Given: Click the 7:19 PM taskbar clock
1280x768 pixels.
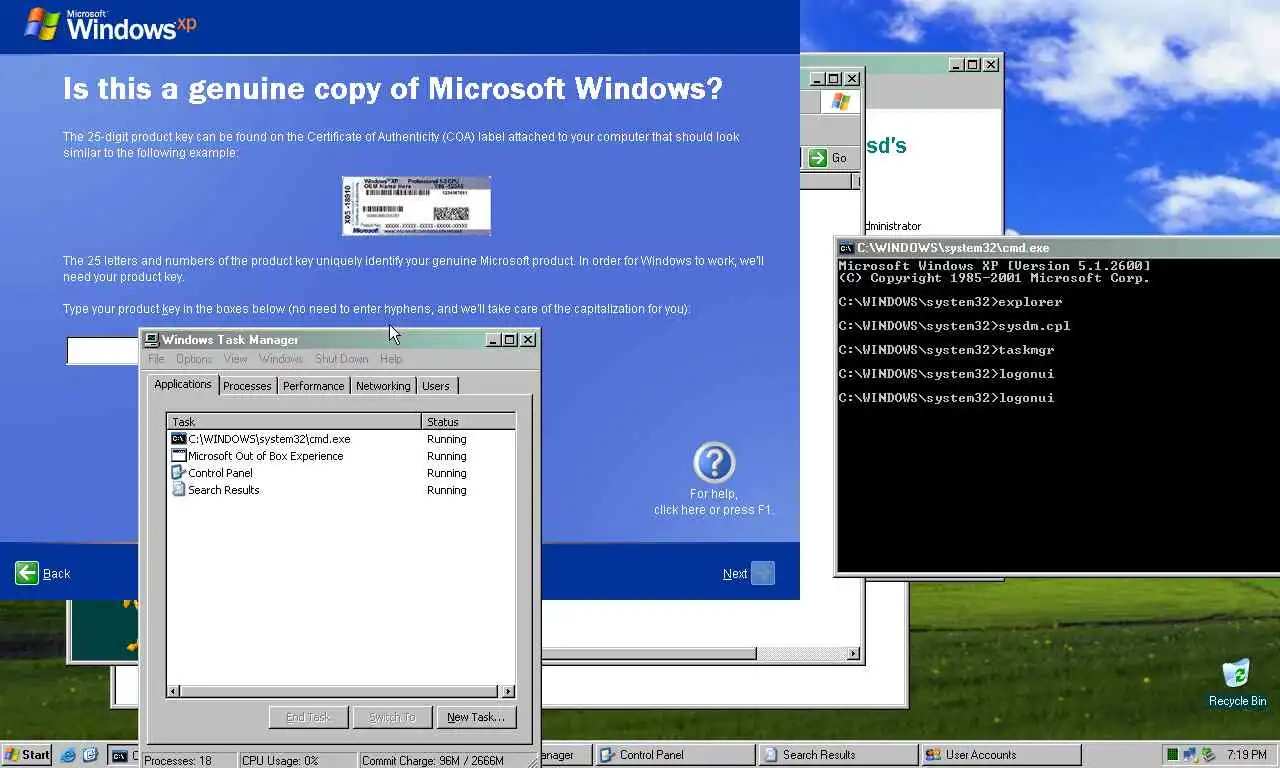Looking at the screenshot, I should (x=1246, y=755).
